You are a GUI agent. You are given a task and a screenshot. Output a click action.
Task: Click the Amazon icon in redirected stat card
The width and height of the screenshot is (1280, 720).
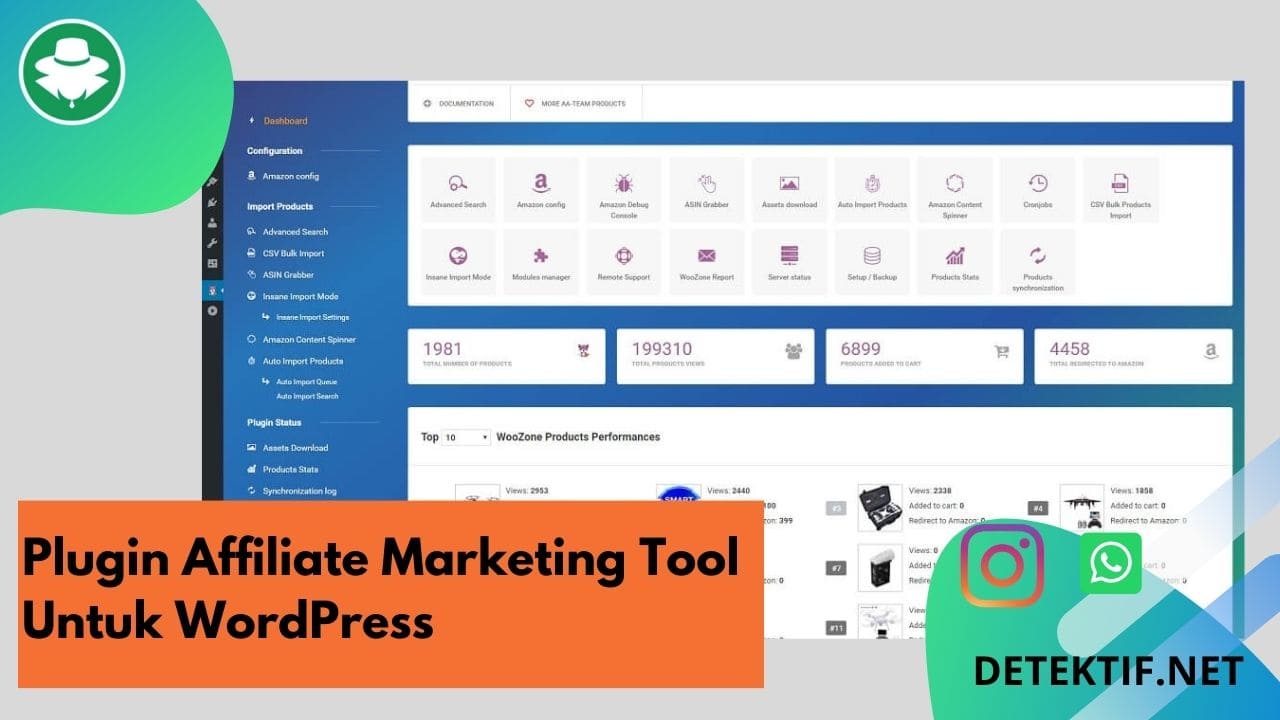(1211, 351)
